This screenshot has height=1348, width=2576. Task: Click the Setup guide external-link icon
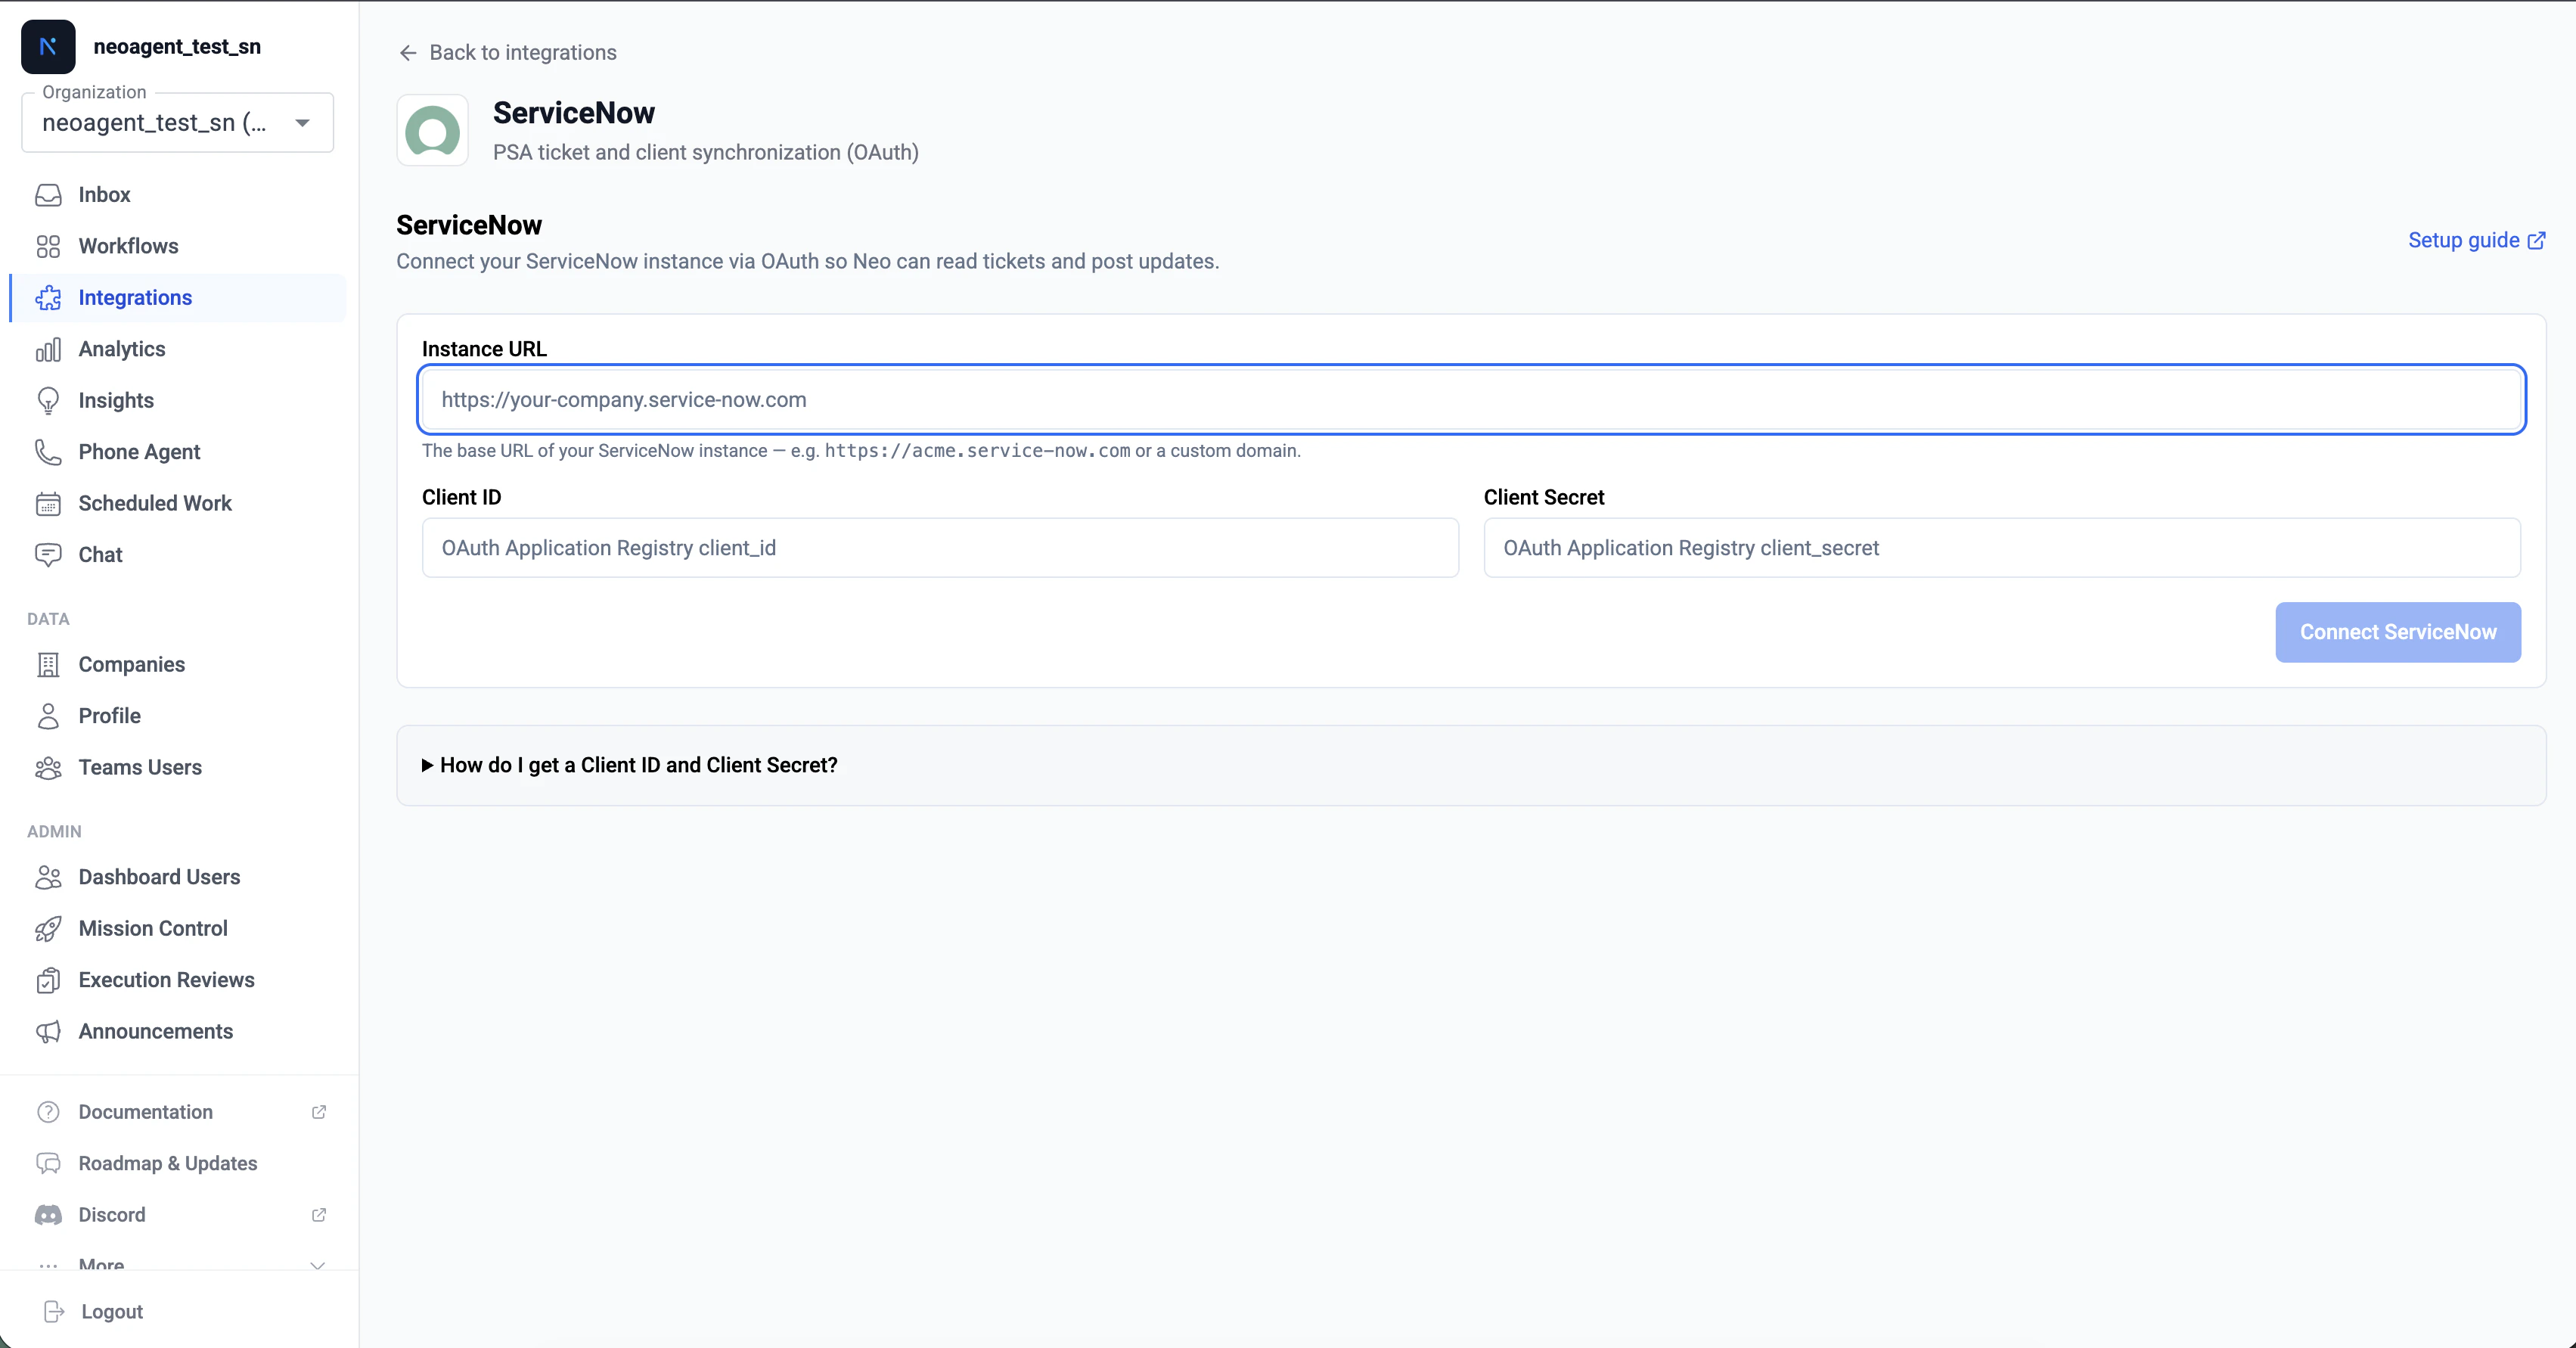coord(2536,241)
